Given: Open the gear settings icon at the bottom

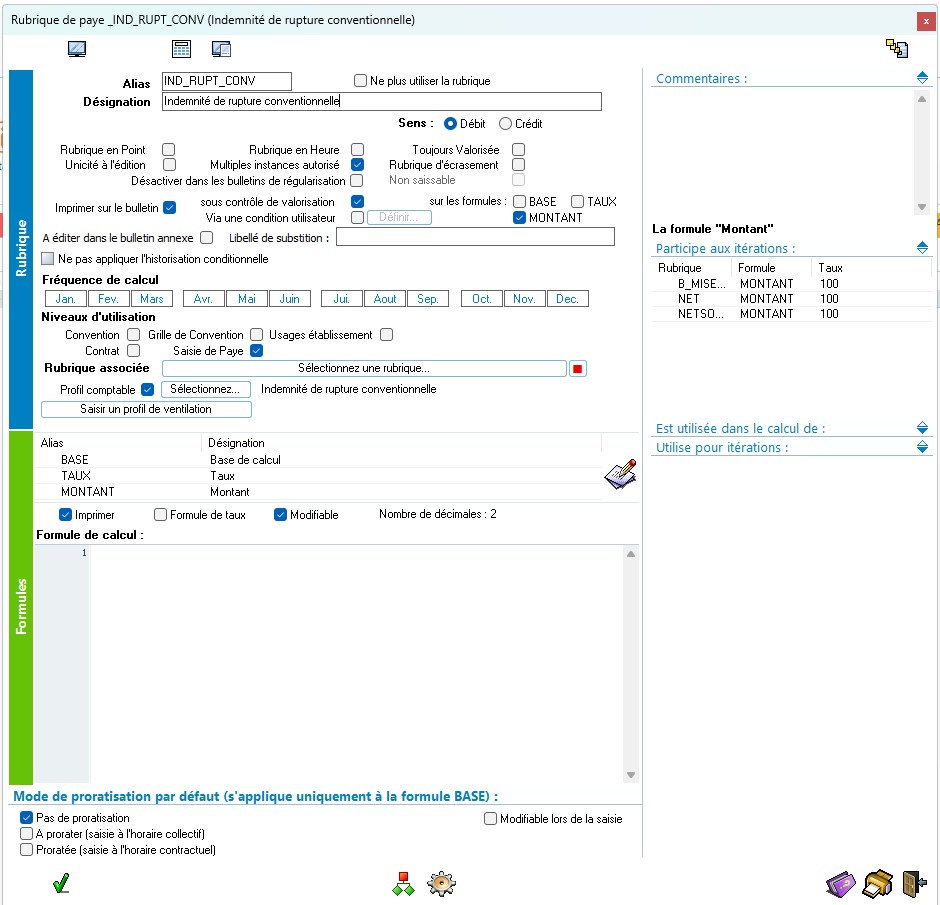Looking at the screenshot, I should pos(440,883).
